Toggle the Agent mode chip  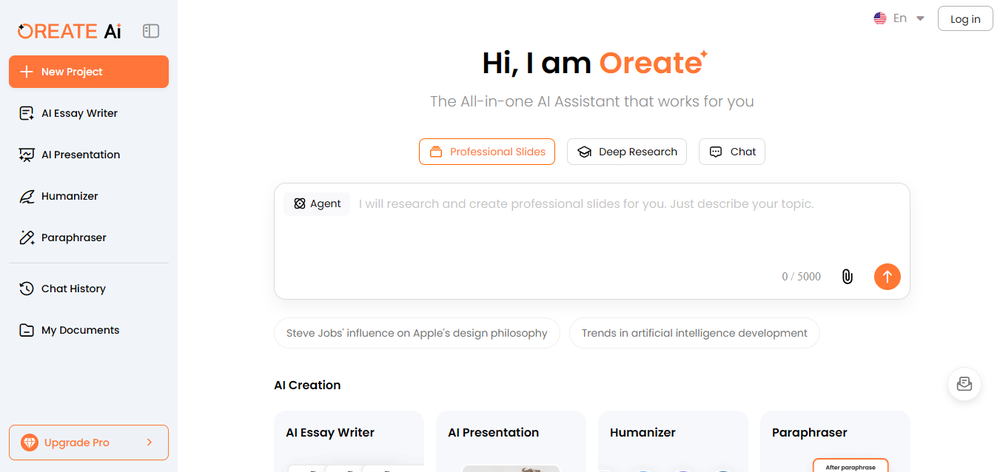pyautogui.click(x=317, y=204)
